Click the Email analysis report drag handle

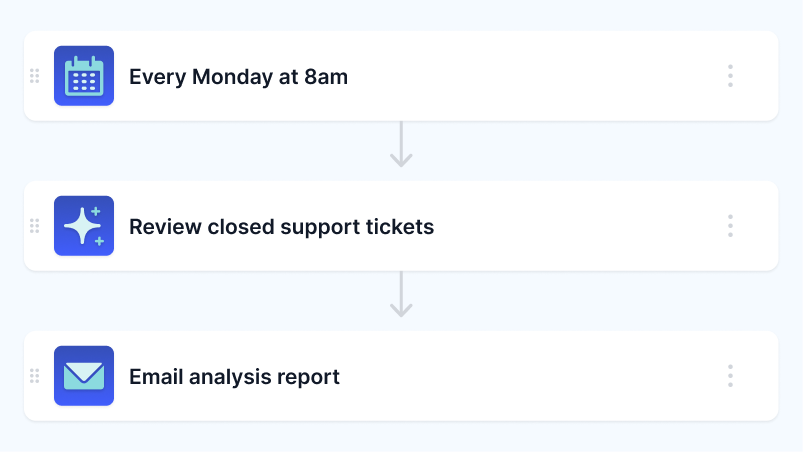point(35,376)
